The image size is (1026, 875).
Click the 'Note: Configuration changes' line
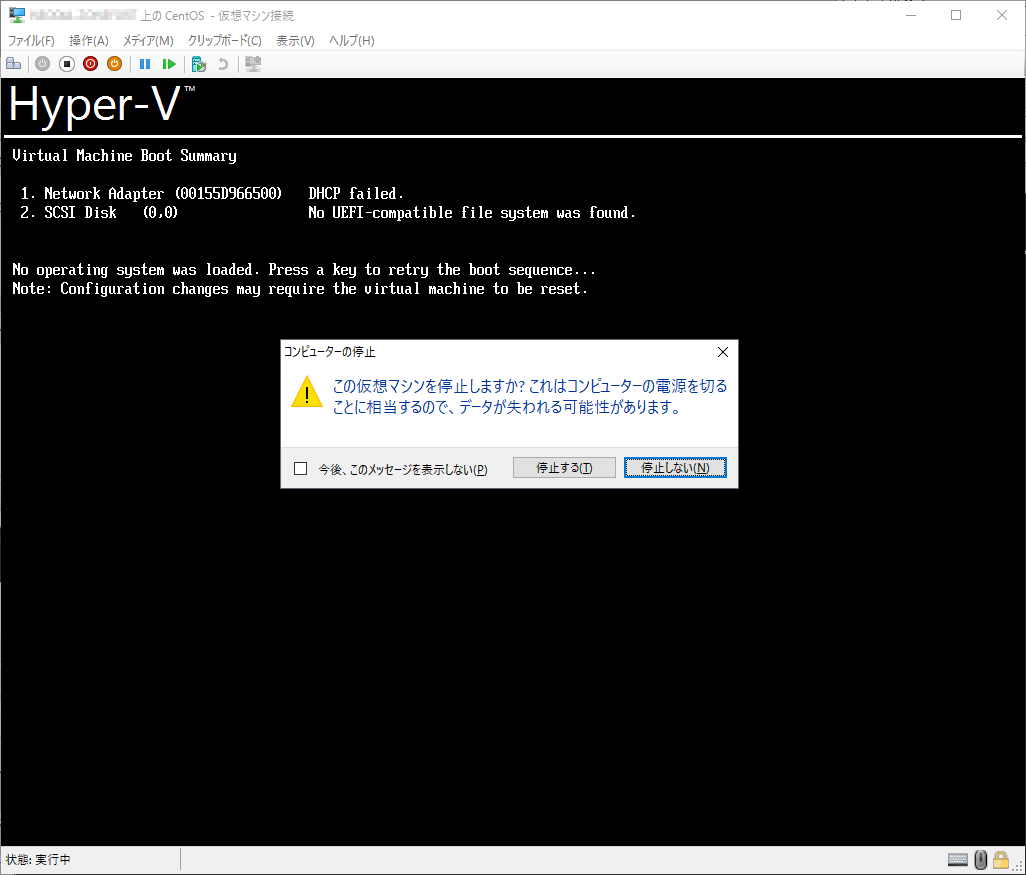click(x=300, y=289)
